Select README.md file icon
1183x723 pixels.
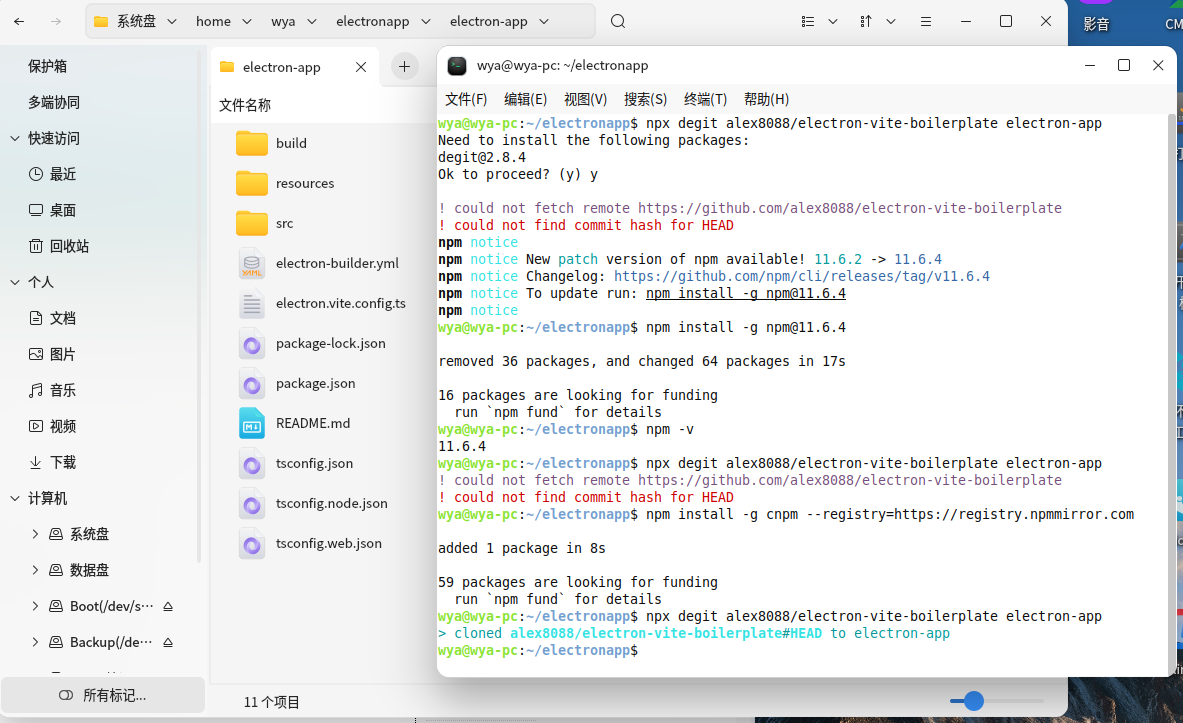point(252,423)
